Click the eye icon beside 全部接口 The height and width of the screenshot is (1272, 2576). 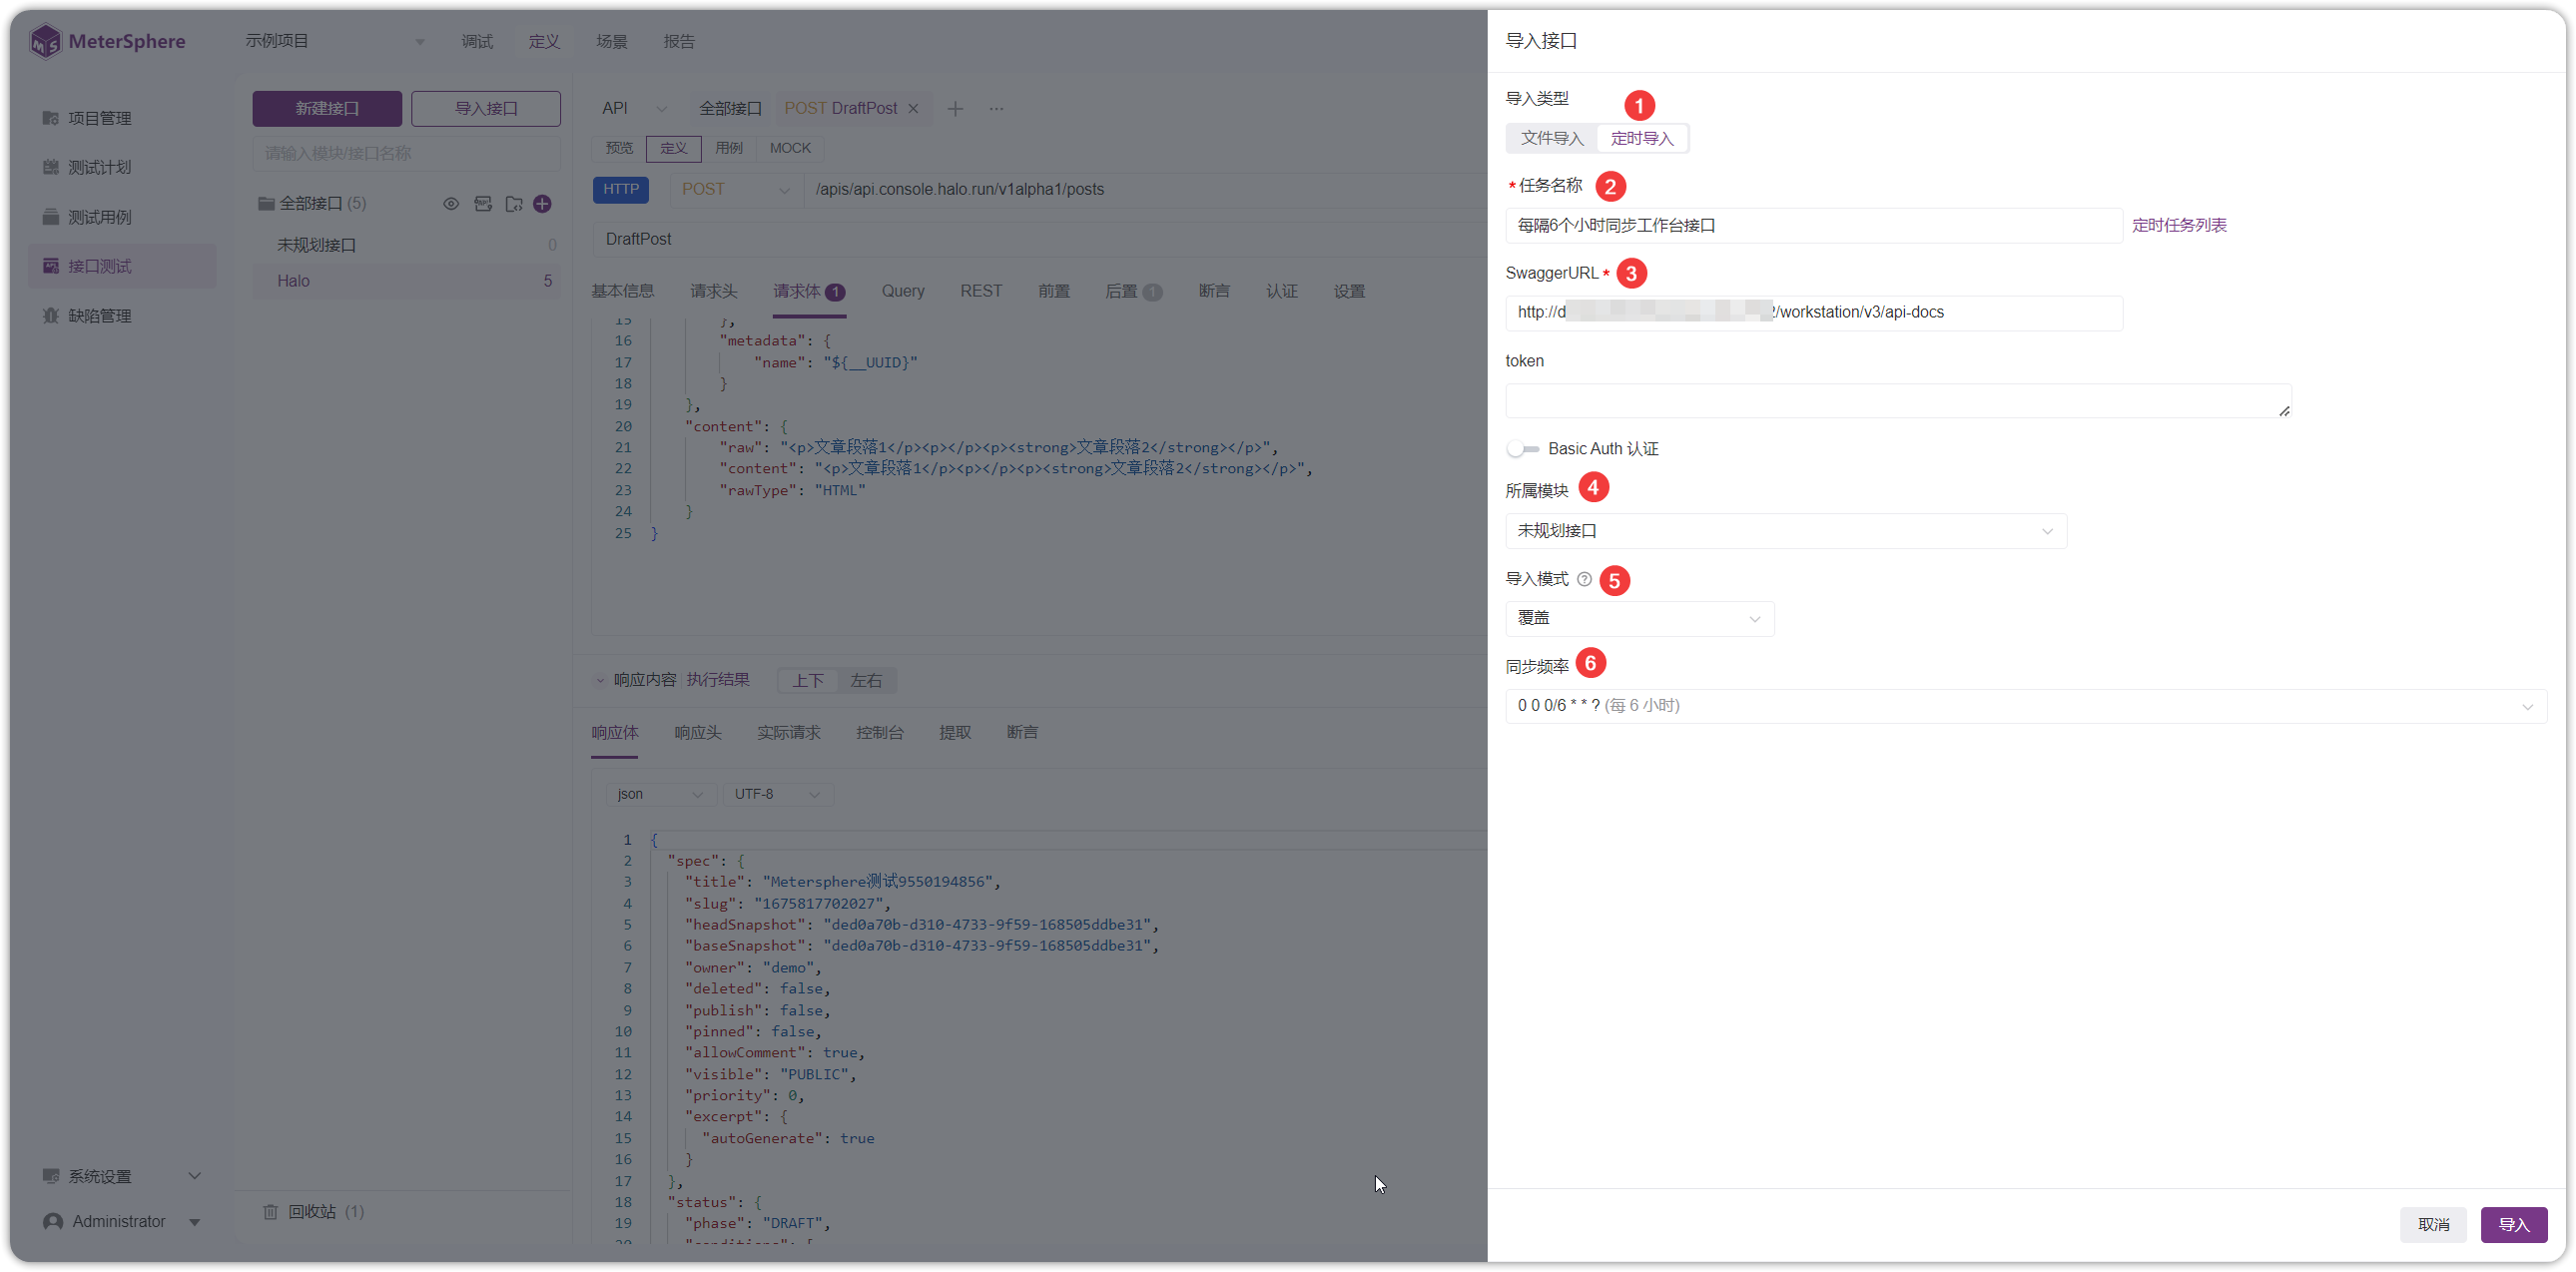[x=451, y=204]
